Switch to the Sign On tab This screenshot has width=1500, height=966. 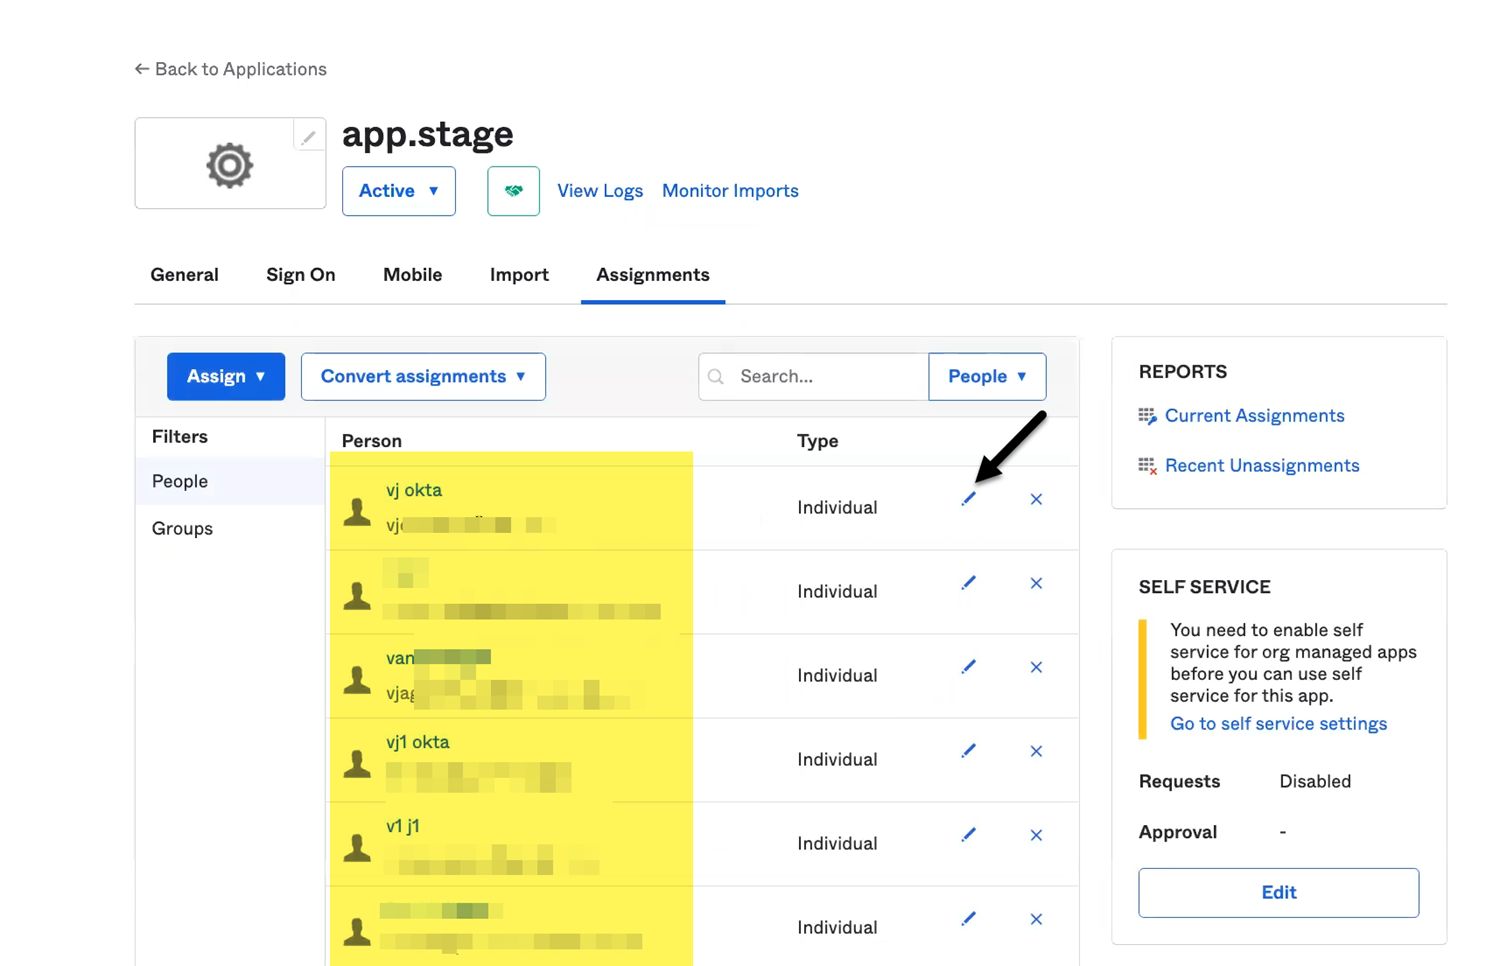(301, 275)
